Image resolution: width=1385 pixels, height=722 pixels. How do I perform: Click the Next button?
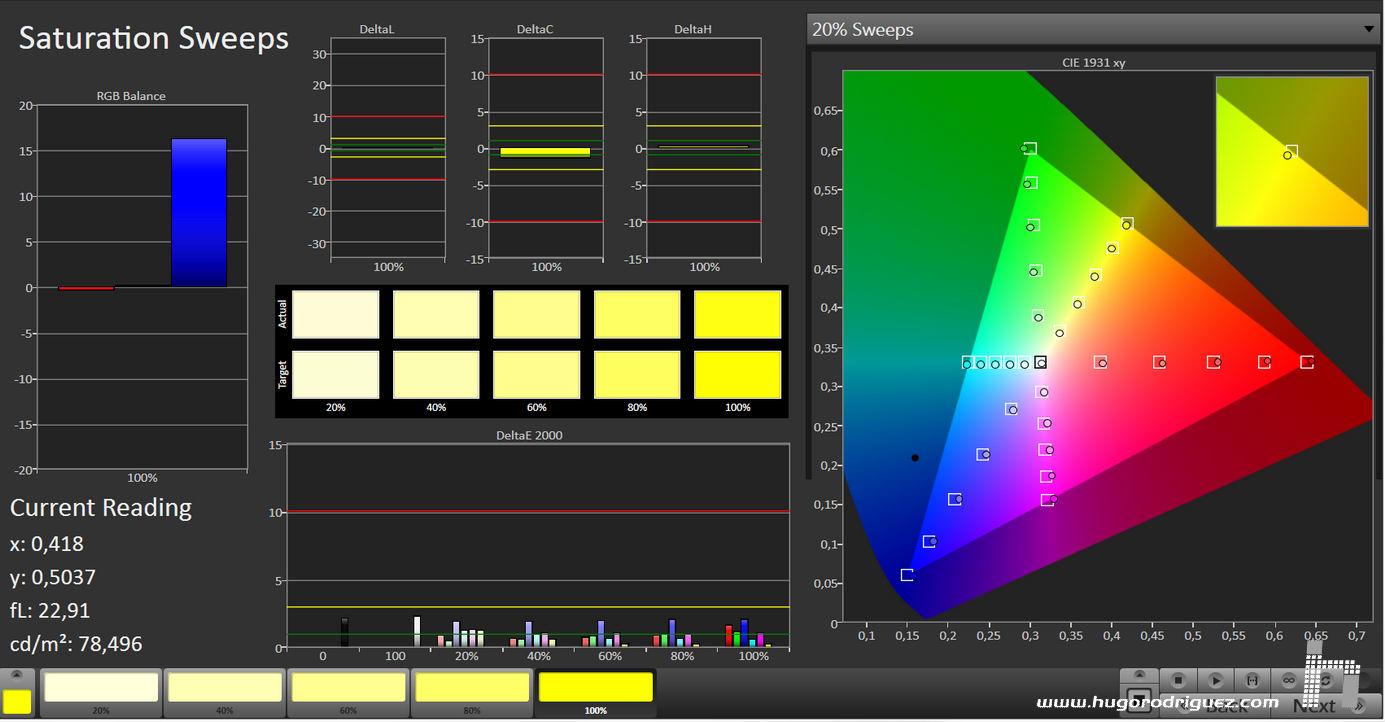1314,706
